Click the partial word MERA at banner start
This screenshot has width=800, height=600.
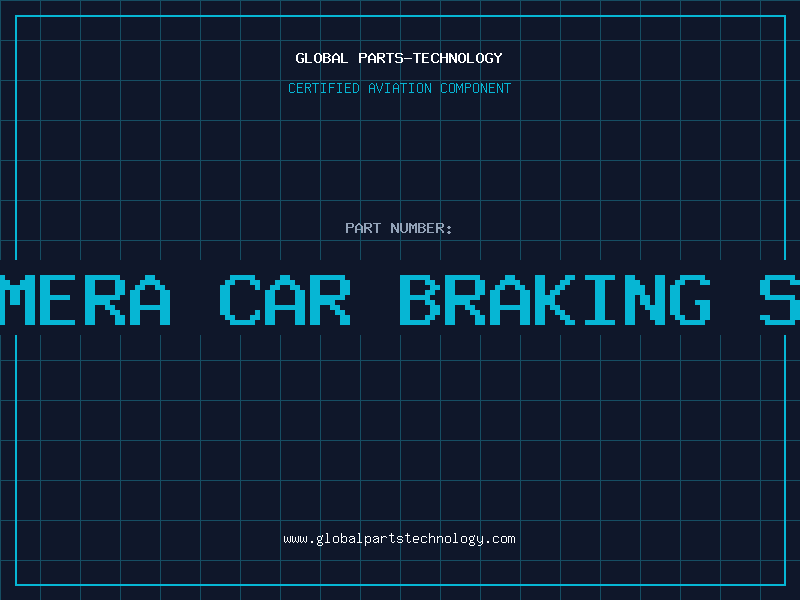[x=85, y=299]
